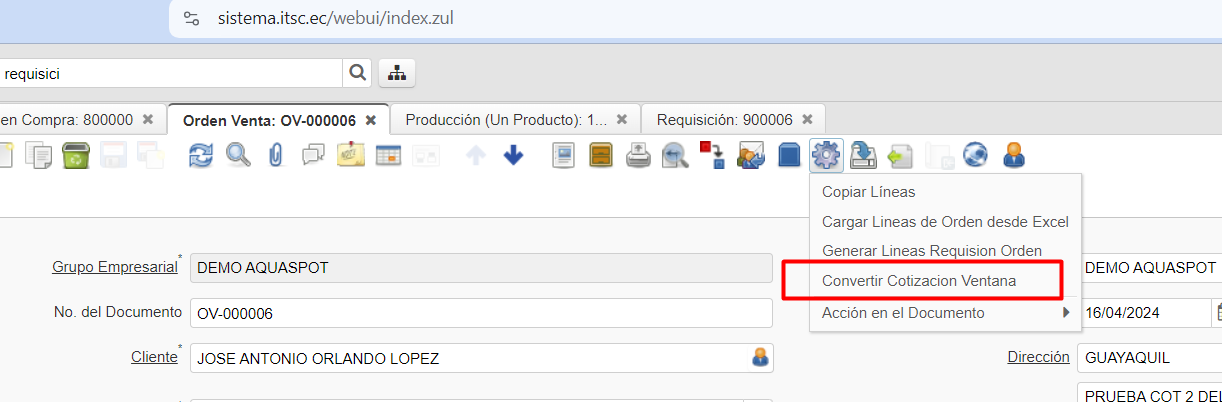Click the Print printer icon
Image resolution: width=1222 pixels, height=402 pixels.
coord(638,155)
